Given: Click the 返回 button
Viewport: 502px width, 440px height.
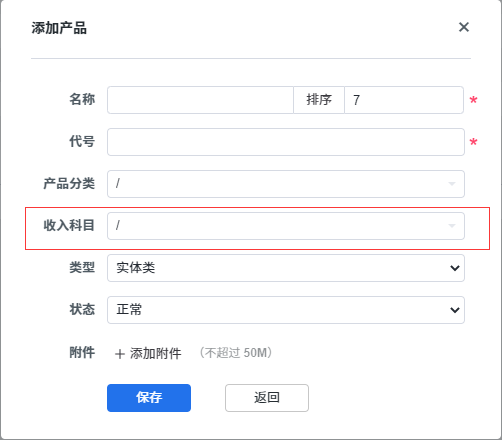Looking at the screenshot, I should (x=267, y=398).
